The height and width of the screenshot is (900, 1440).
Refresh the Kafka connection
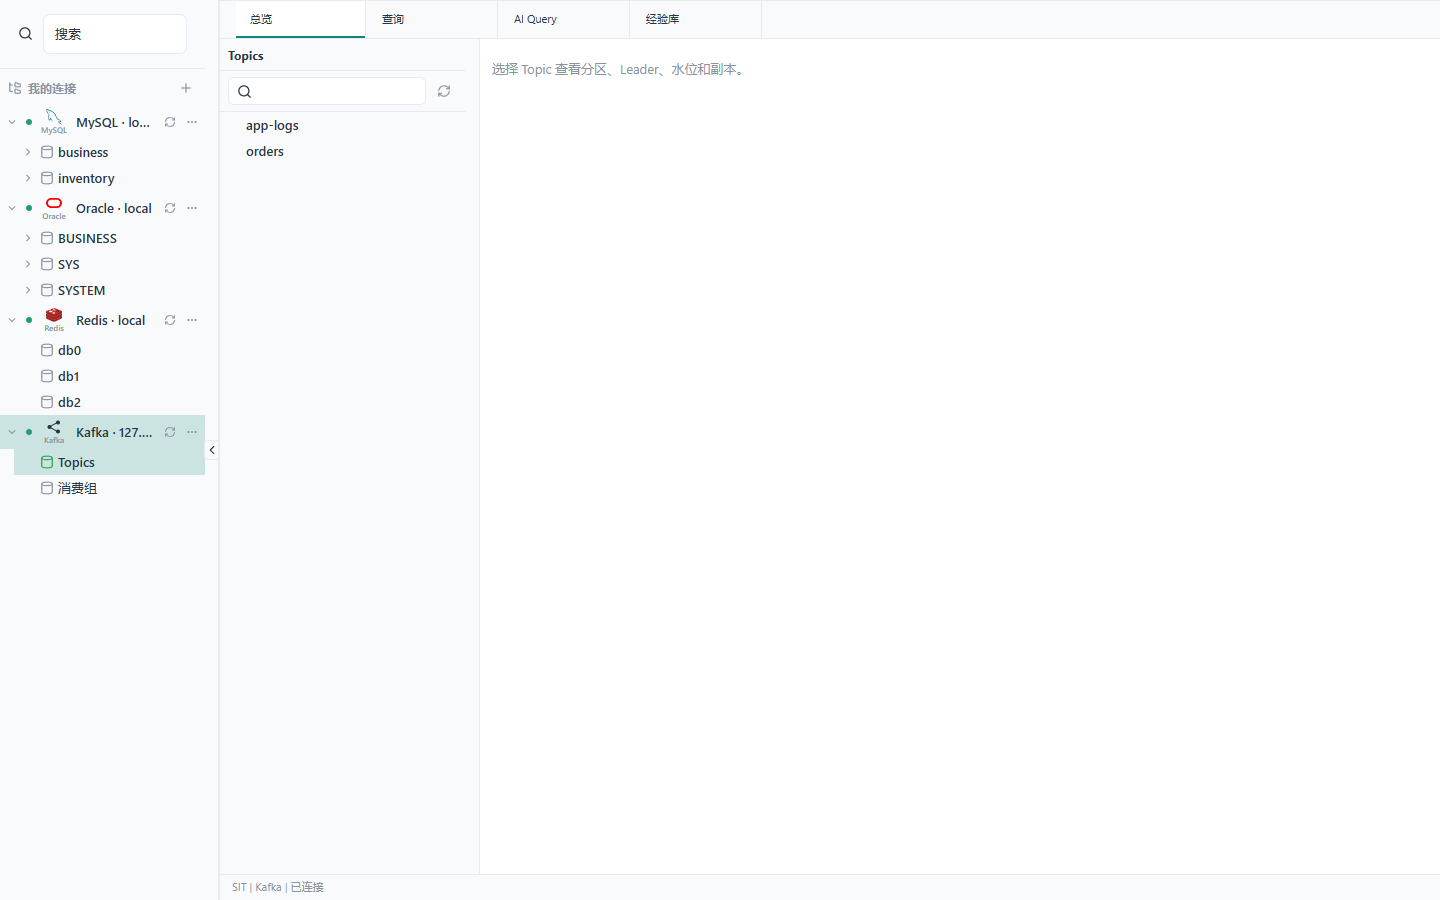tap(170, 432)
